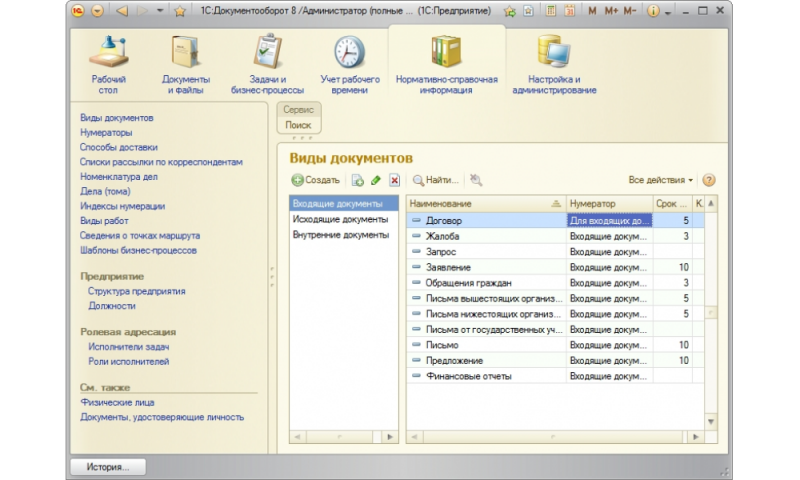Screen dimensions: 800x480
Task: Select Исходящие документы in the list
Action: [340, 219]
